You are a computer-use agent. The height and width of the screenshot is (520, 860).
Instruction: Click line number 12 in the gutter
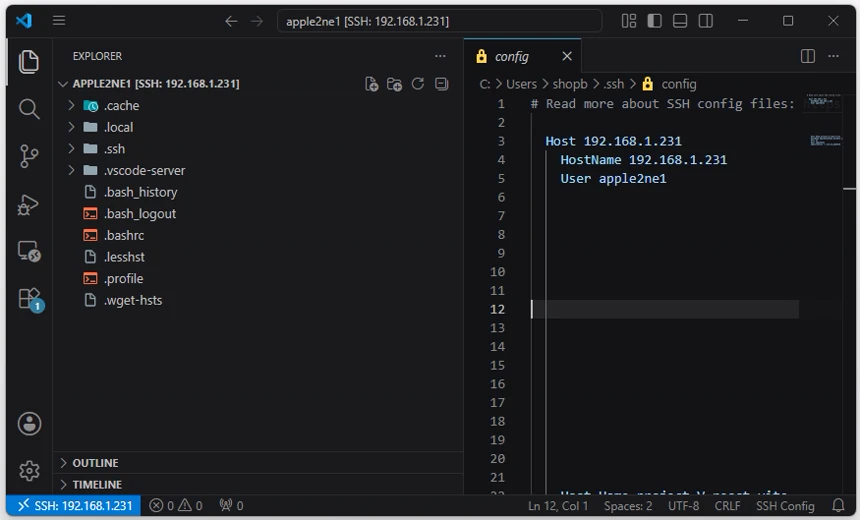[497, 309]
